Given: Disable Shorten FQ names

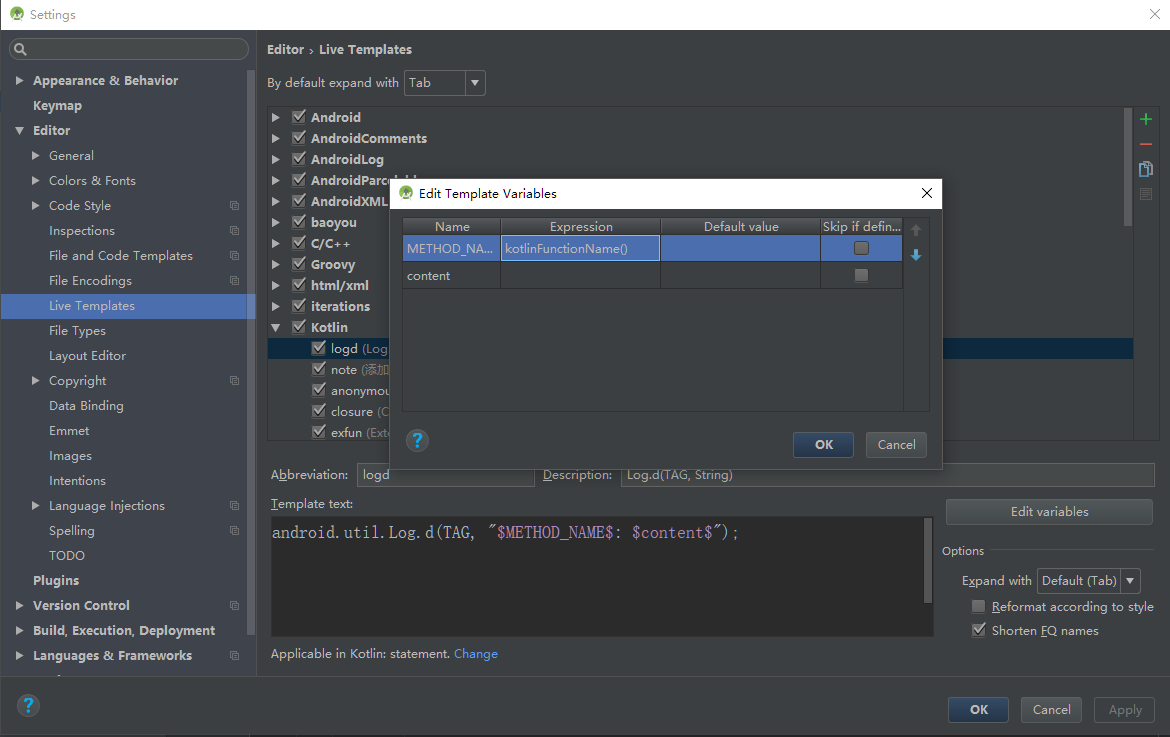Looking at the screenshot, I should (977, 630).
